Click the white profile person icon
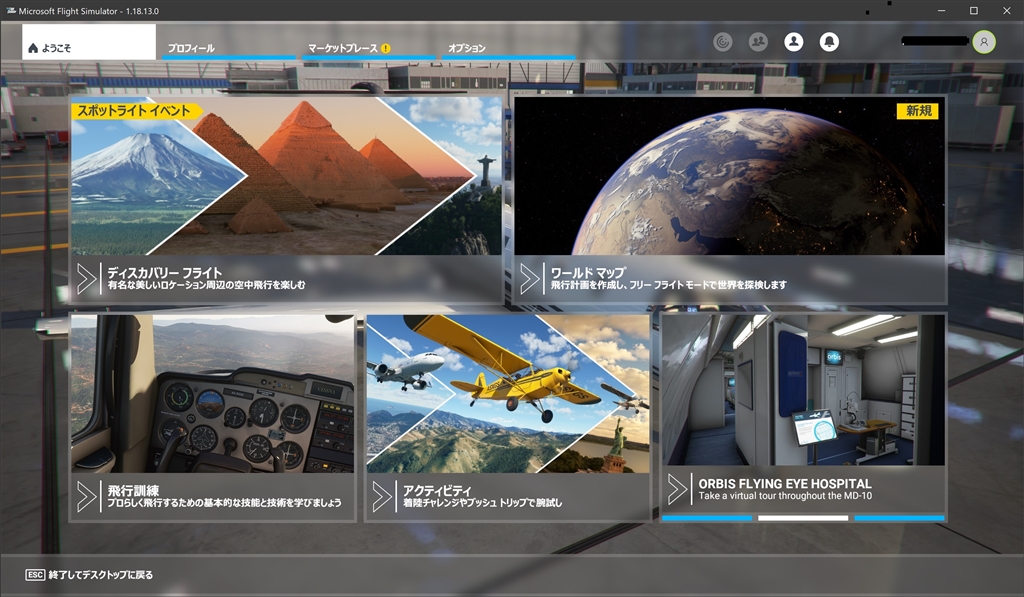 tap(793, 42)
